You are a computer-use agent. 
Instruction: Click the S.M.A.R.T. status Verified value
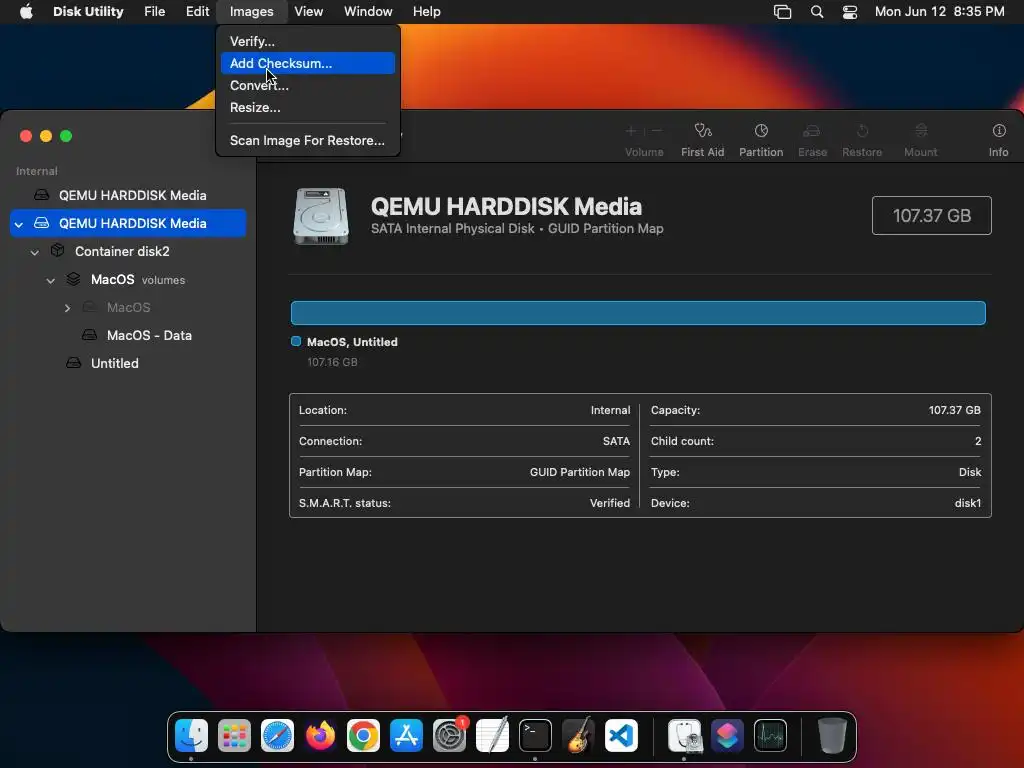610,503
